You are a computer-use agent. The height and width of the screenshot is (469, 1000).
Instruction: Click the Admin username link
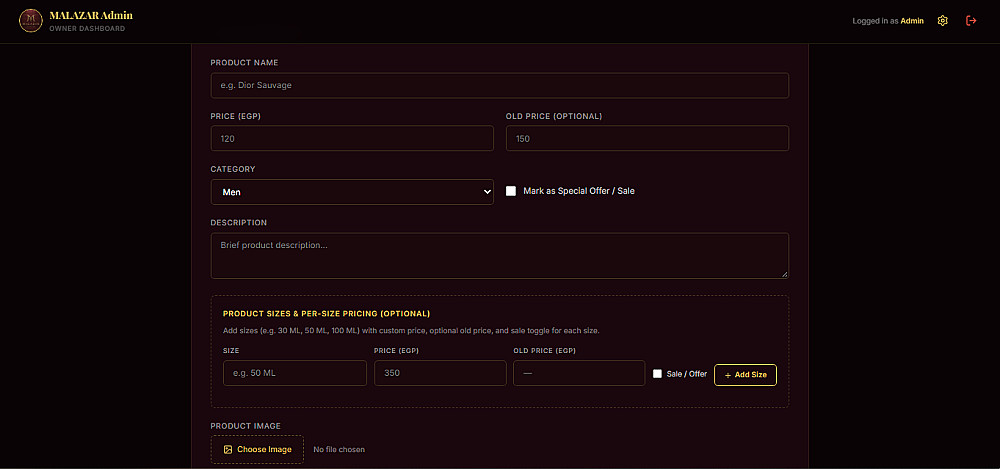(x=912, y=21)
